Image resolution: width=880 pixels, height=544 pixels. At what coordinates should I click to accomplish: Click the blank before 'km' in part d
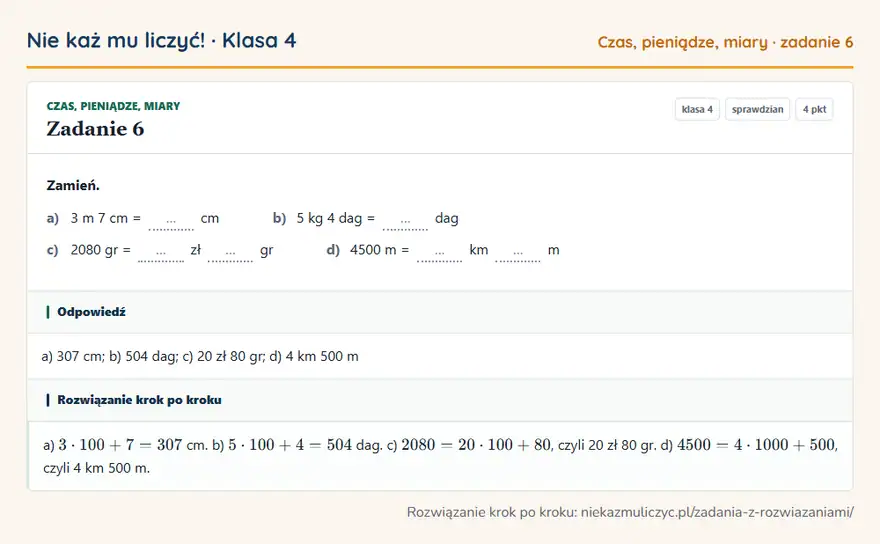pos(439,253)
